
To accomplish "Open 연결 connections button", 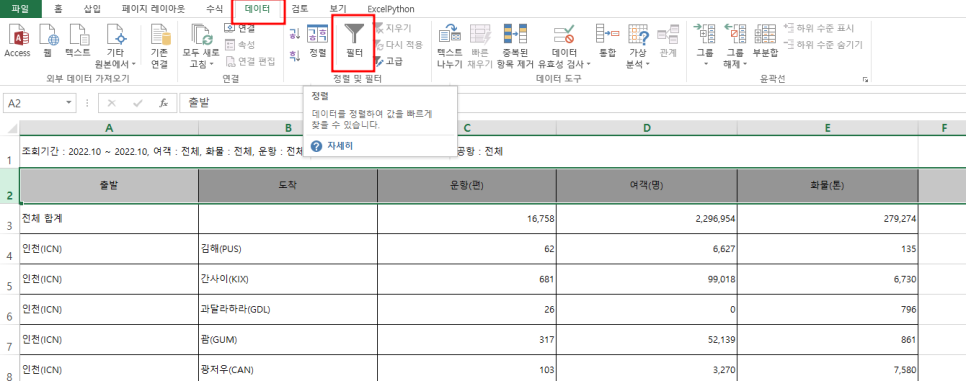I will pos(240,28).
